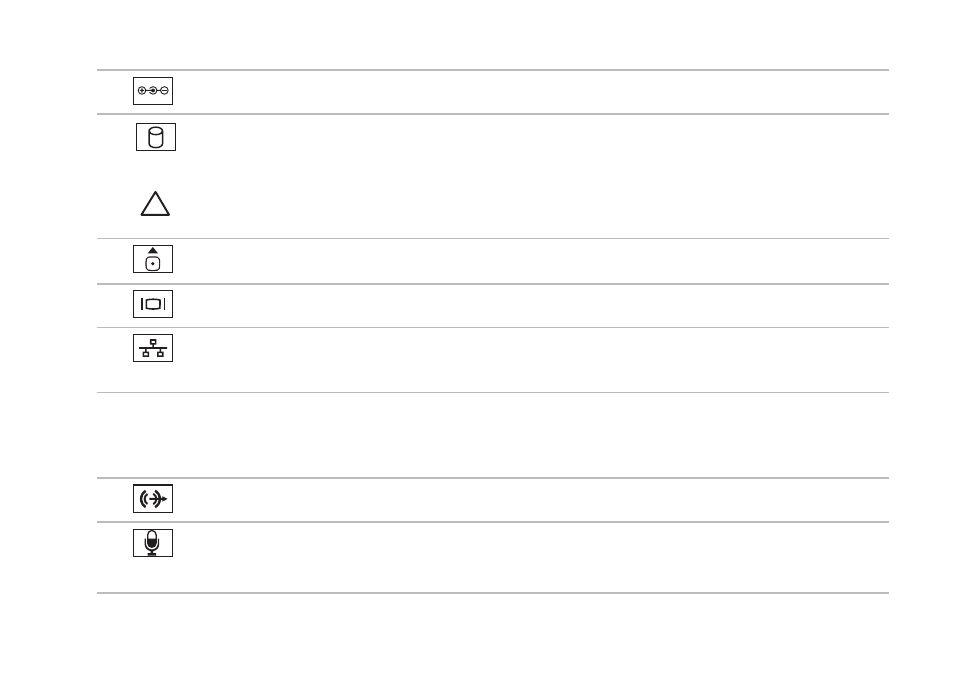Image resolution: width=953 pixels, height=676 pixels.
Task: Click the plus circle in power icon
Action: coord(142,91)
